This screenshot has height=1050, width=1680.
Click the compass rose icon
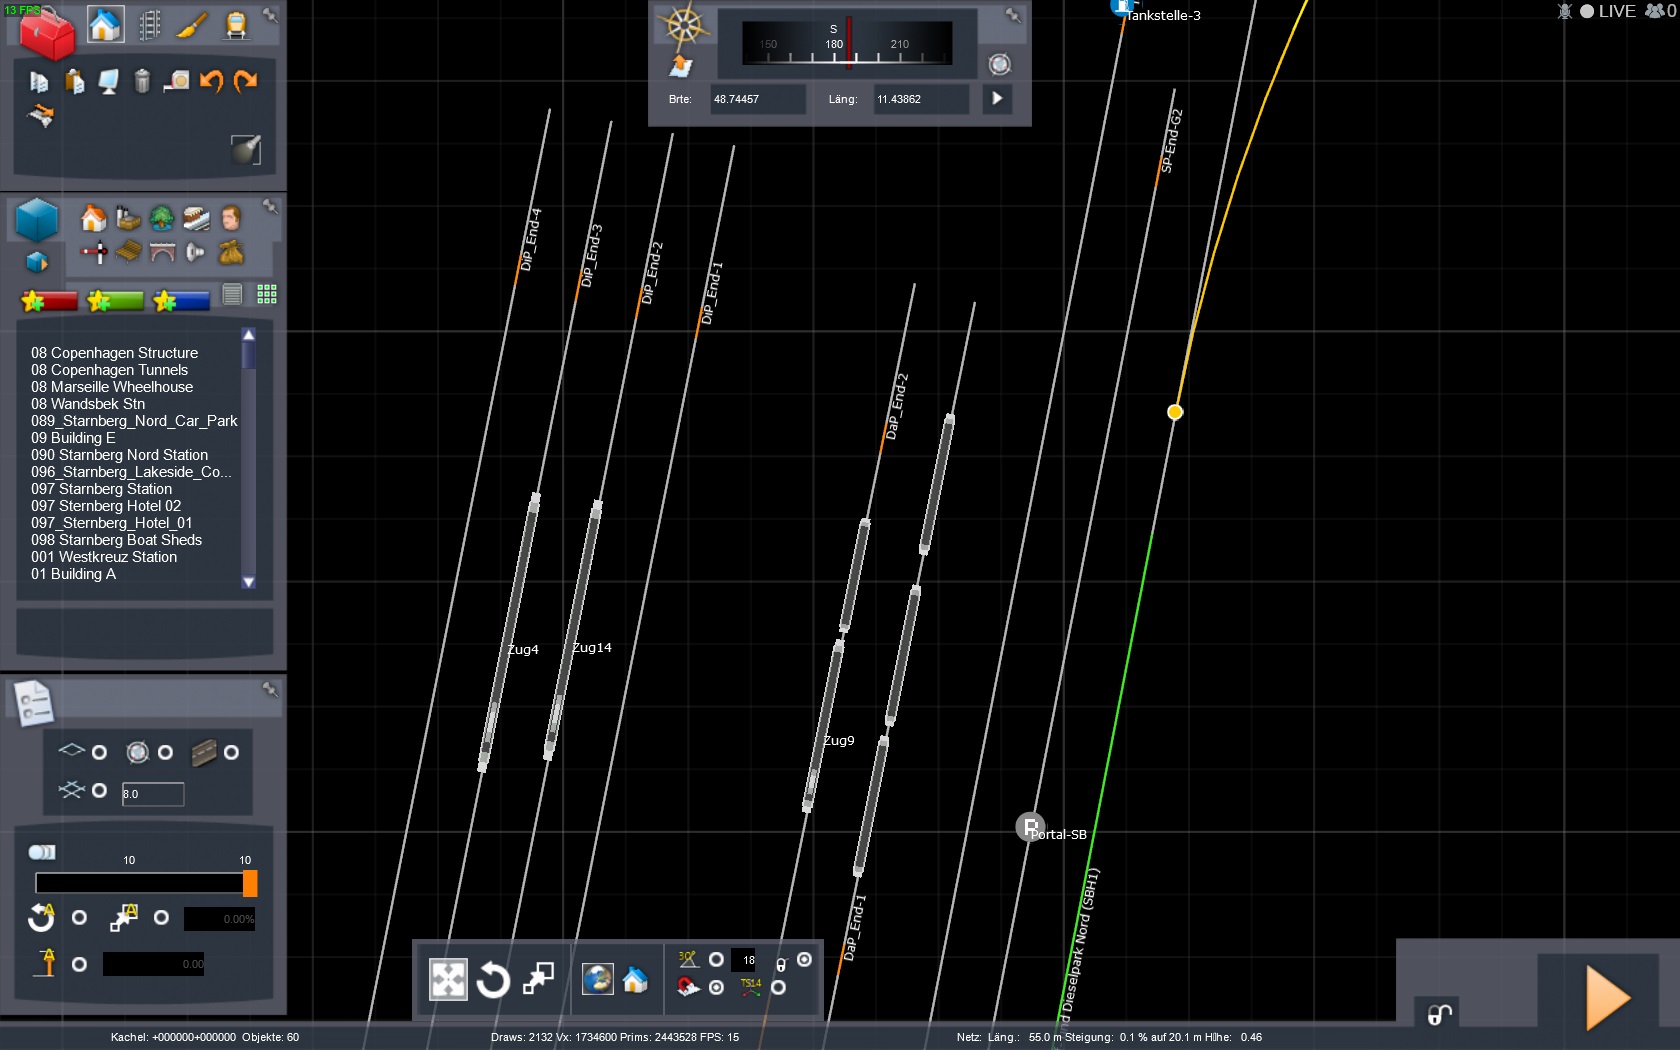[684, 26]
